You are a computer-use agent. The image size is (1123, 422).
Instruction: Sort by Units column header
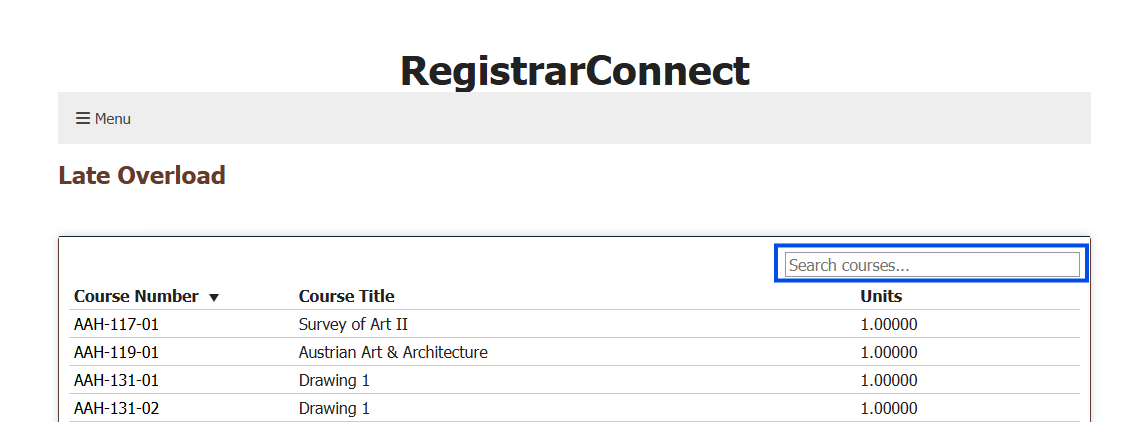(881, 296)
